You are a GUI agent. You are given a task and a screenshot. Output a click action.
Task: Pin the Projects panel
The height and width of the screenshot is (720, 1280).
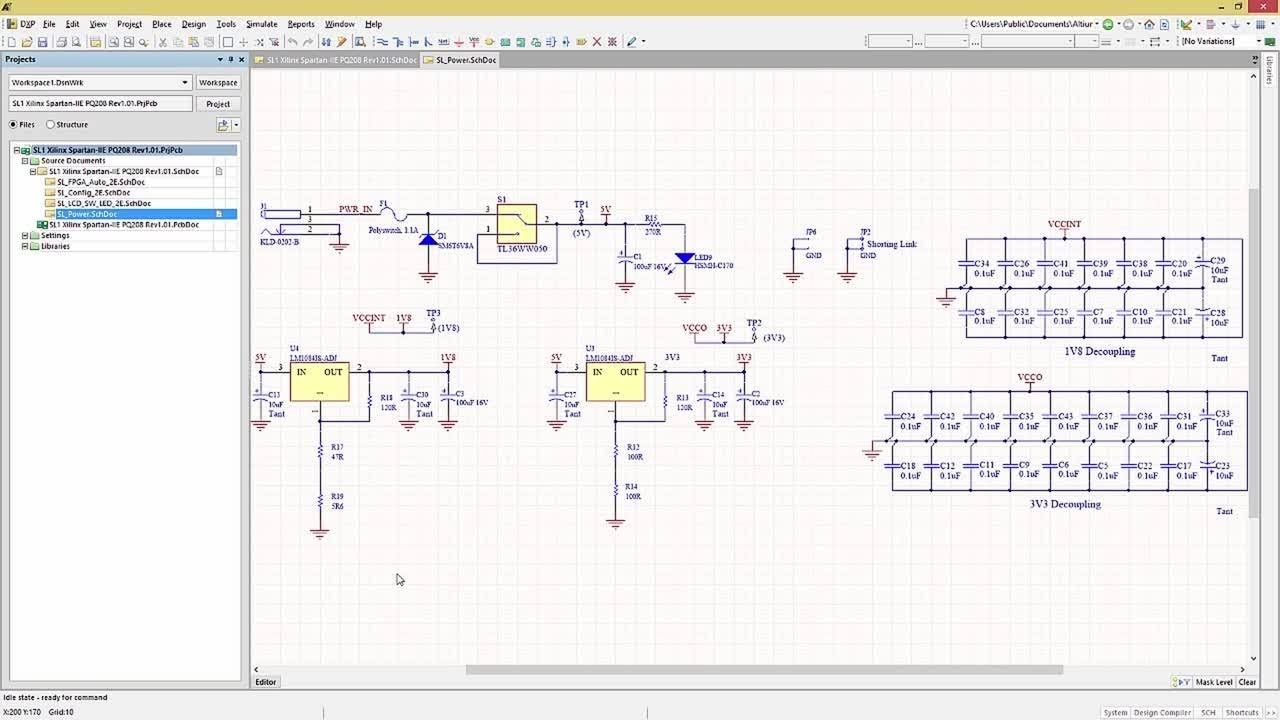tap(229, 59)
